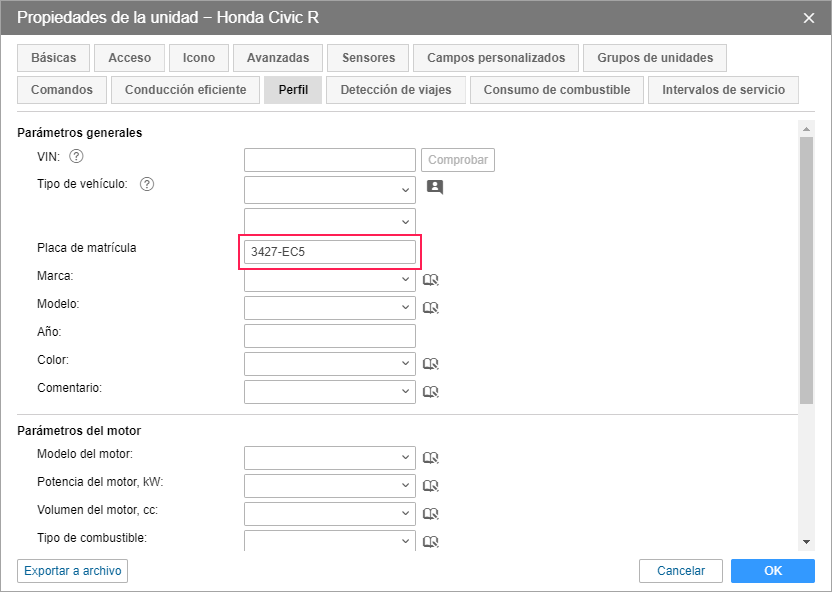Open the catalog icon next to Color

[431, 364]
